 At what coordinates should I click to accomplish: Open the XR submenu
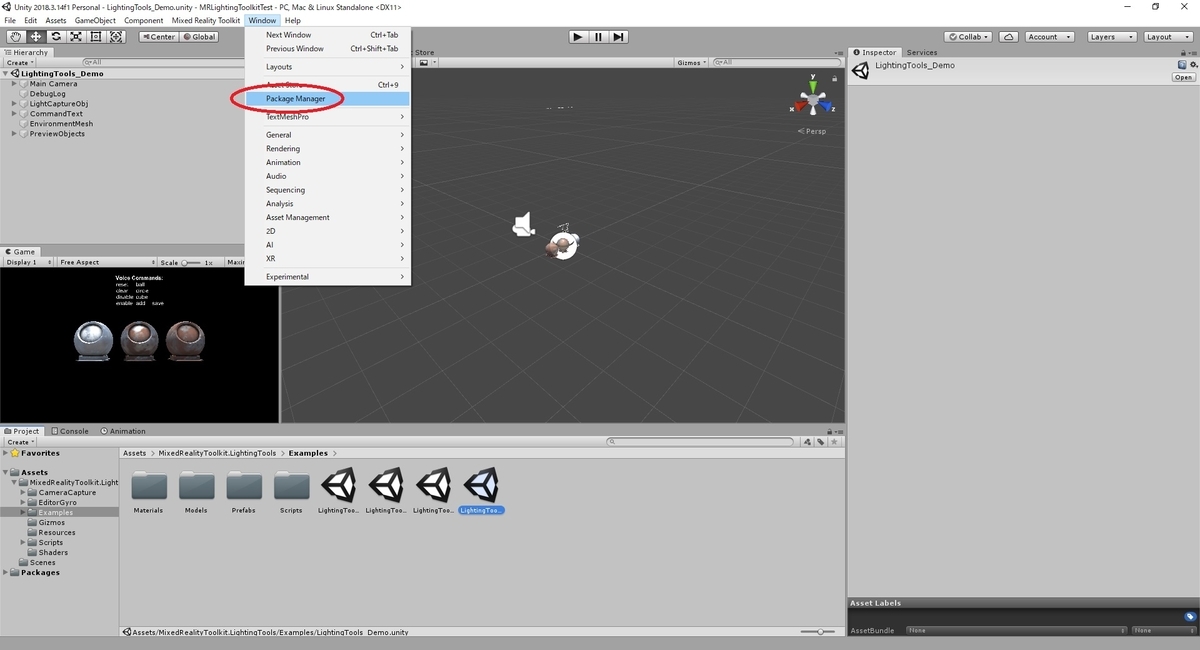[328, 258]
